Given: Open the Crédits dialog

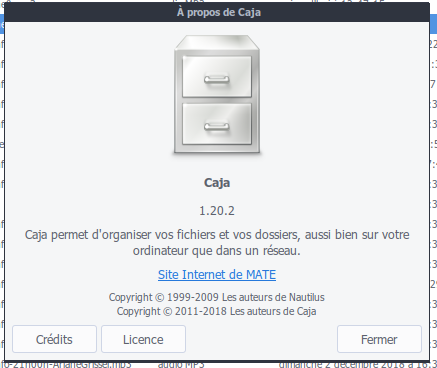Looking at the screenshot, I should pos(54,339).
